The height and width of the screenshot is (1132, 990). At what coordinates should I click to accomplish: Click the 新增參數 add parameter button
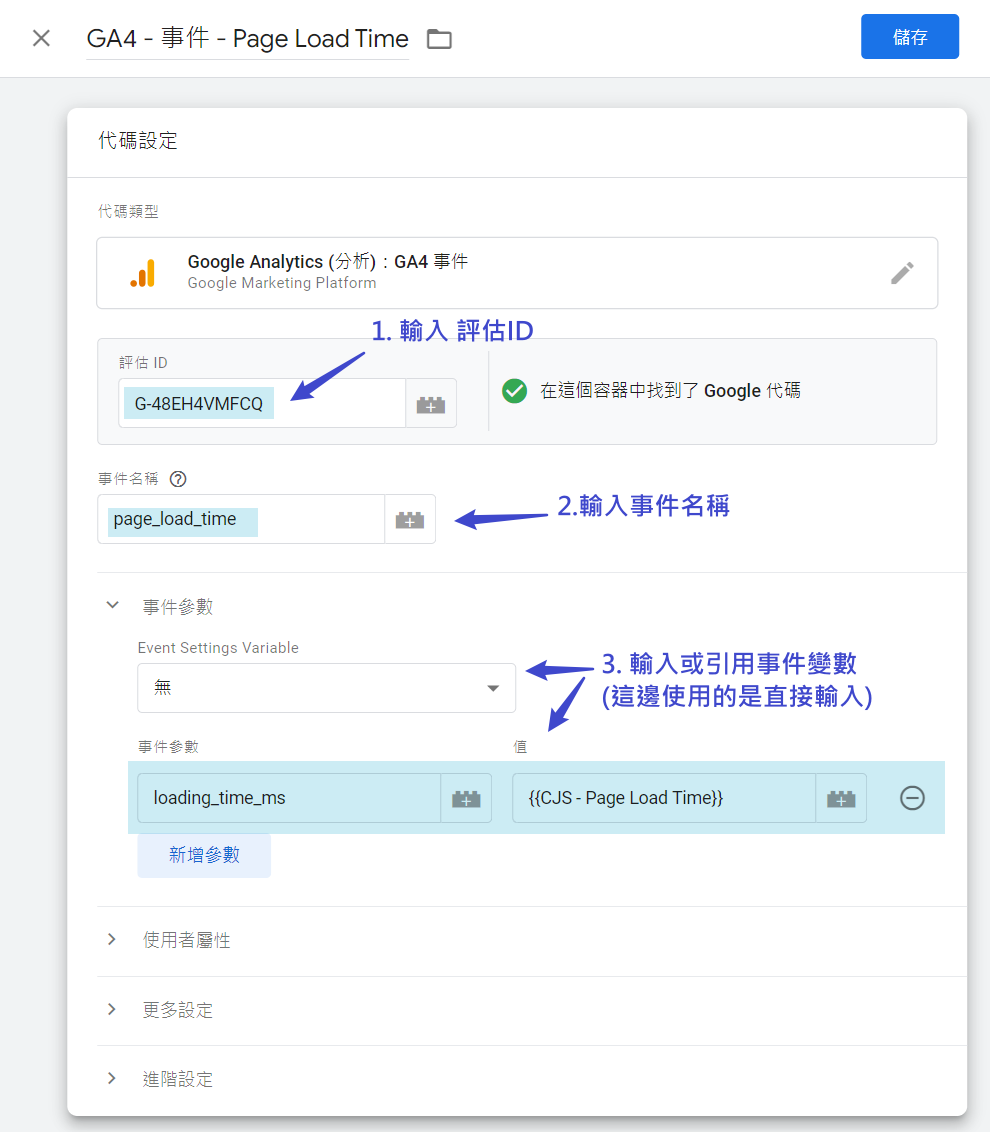[204, 855]
